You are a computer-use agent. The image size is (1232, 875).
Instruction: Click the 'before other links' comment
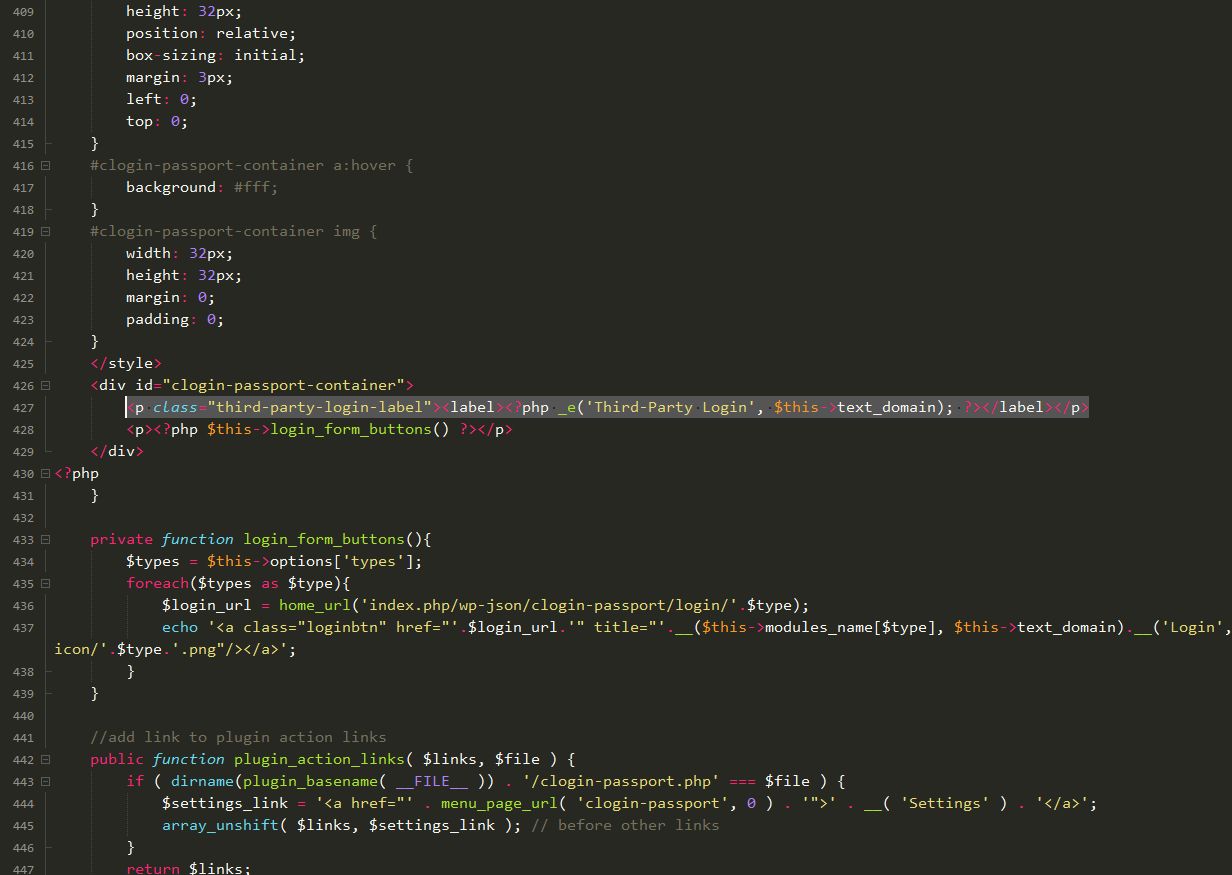tap(638, 825)
